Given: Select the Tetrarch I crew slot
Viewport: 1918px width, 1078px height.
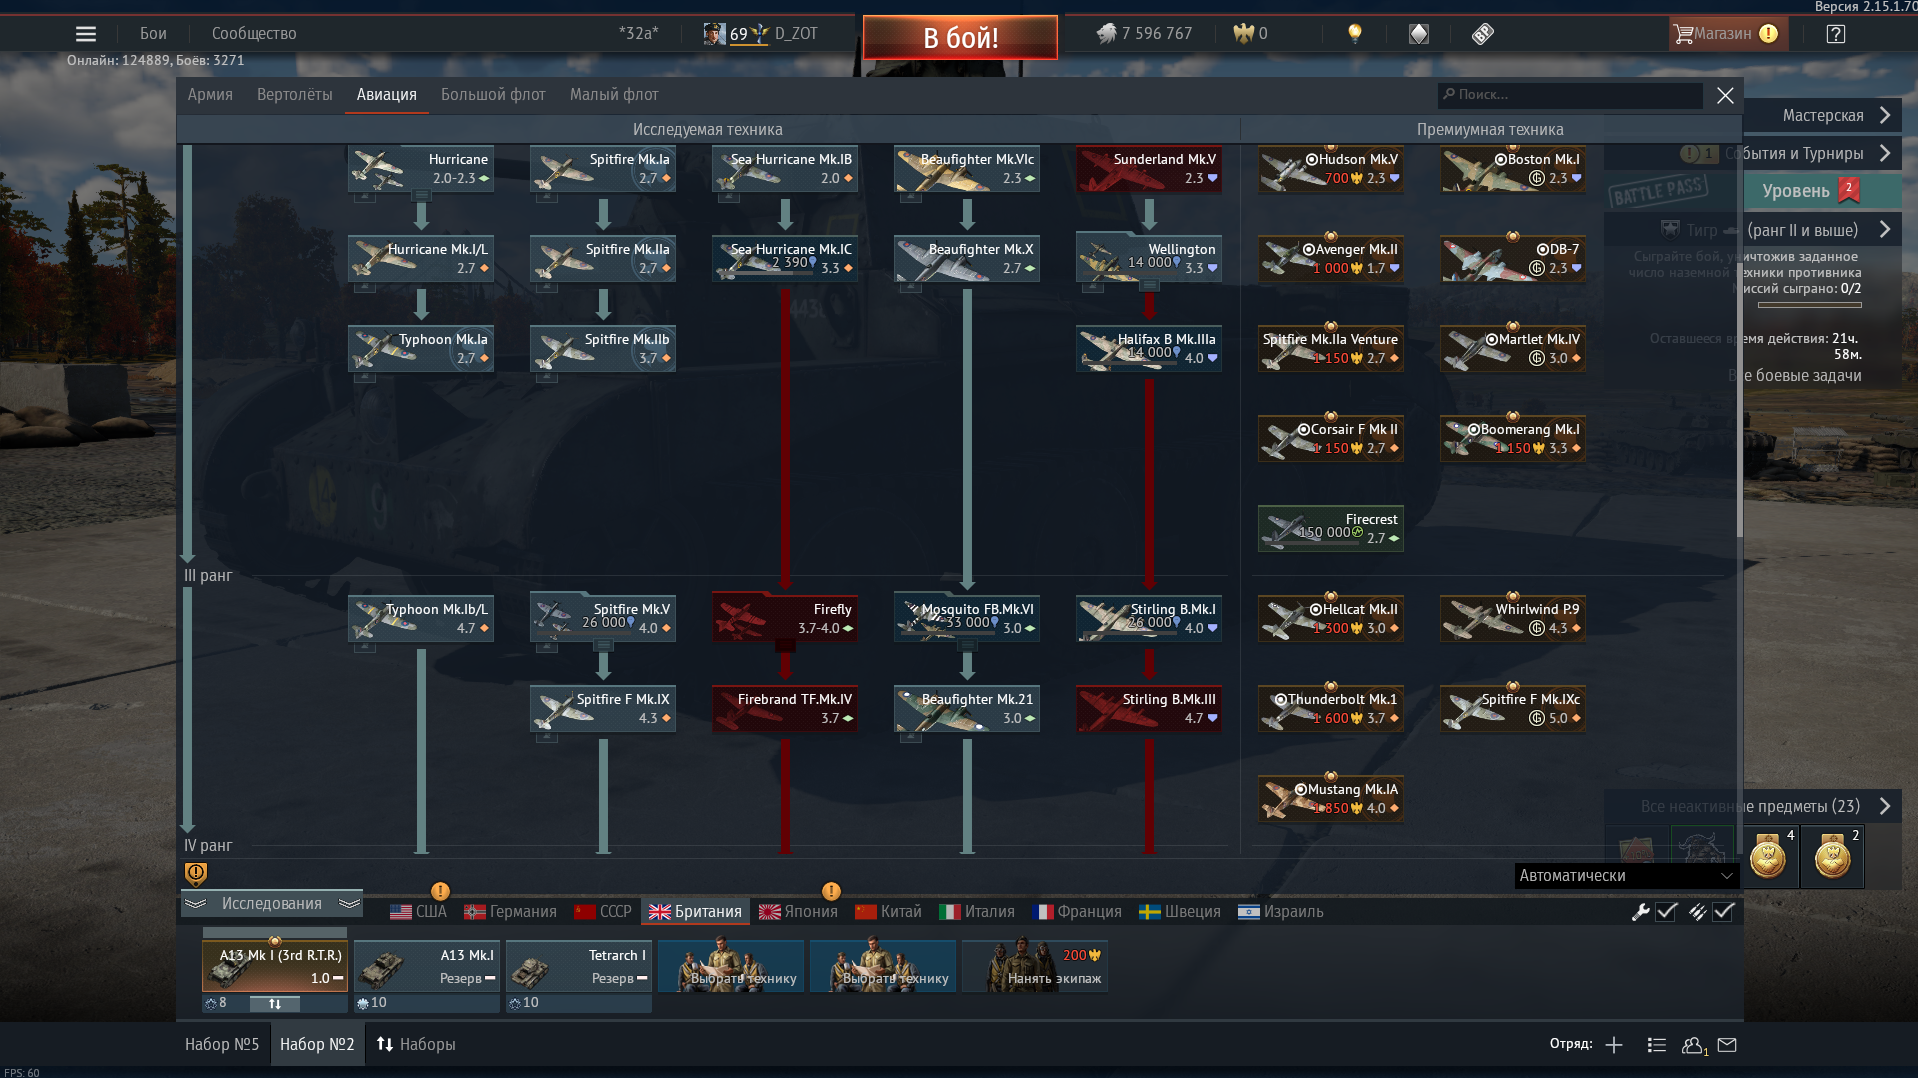Looking at the screenshot, I should (579, 966).
